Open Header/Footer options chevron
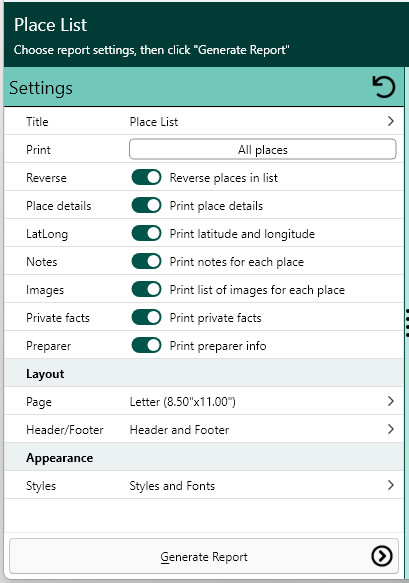 (390, 429)
